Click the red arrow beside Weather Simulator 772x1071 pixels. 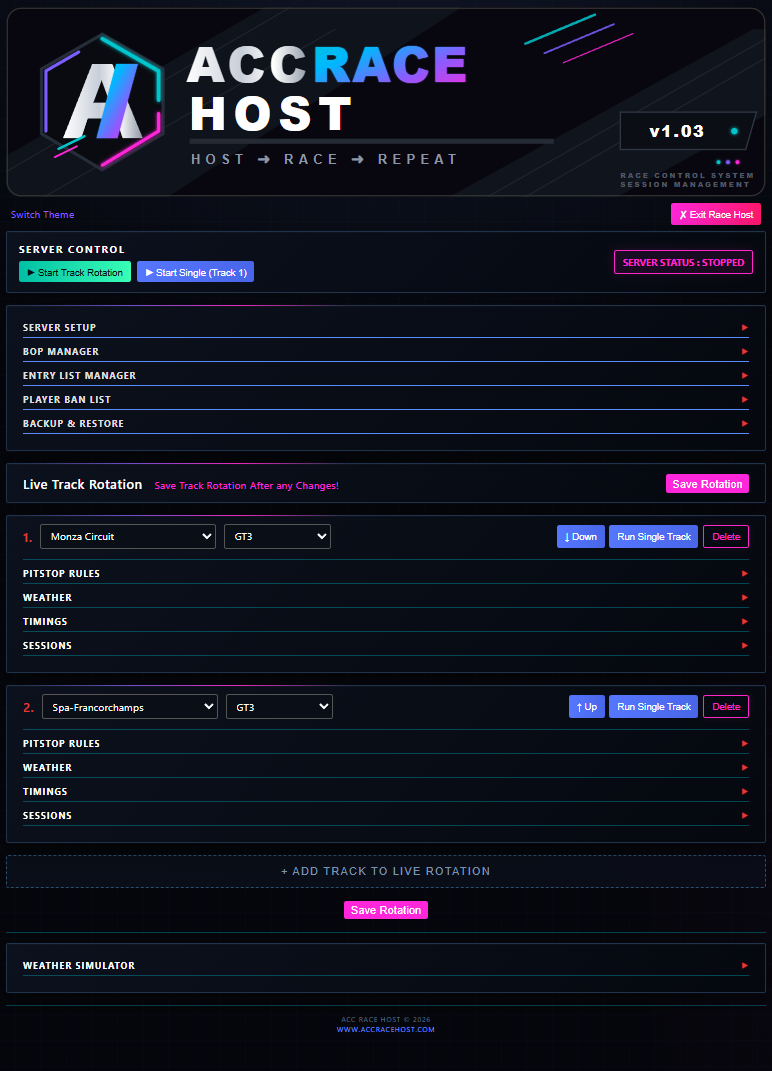click(745, 966)
